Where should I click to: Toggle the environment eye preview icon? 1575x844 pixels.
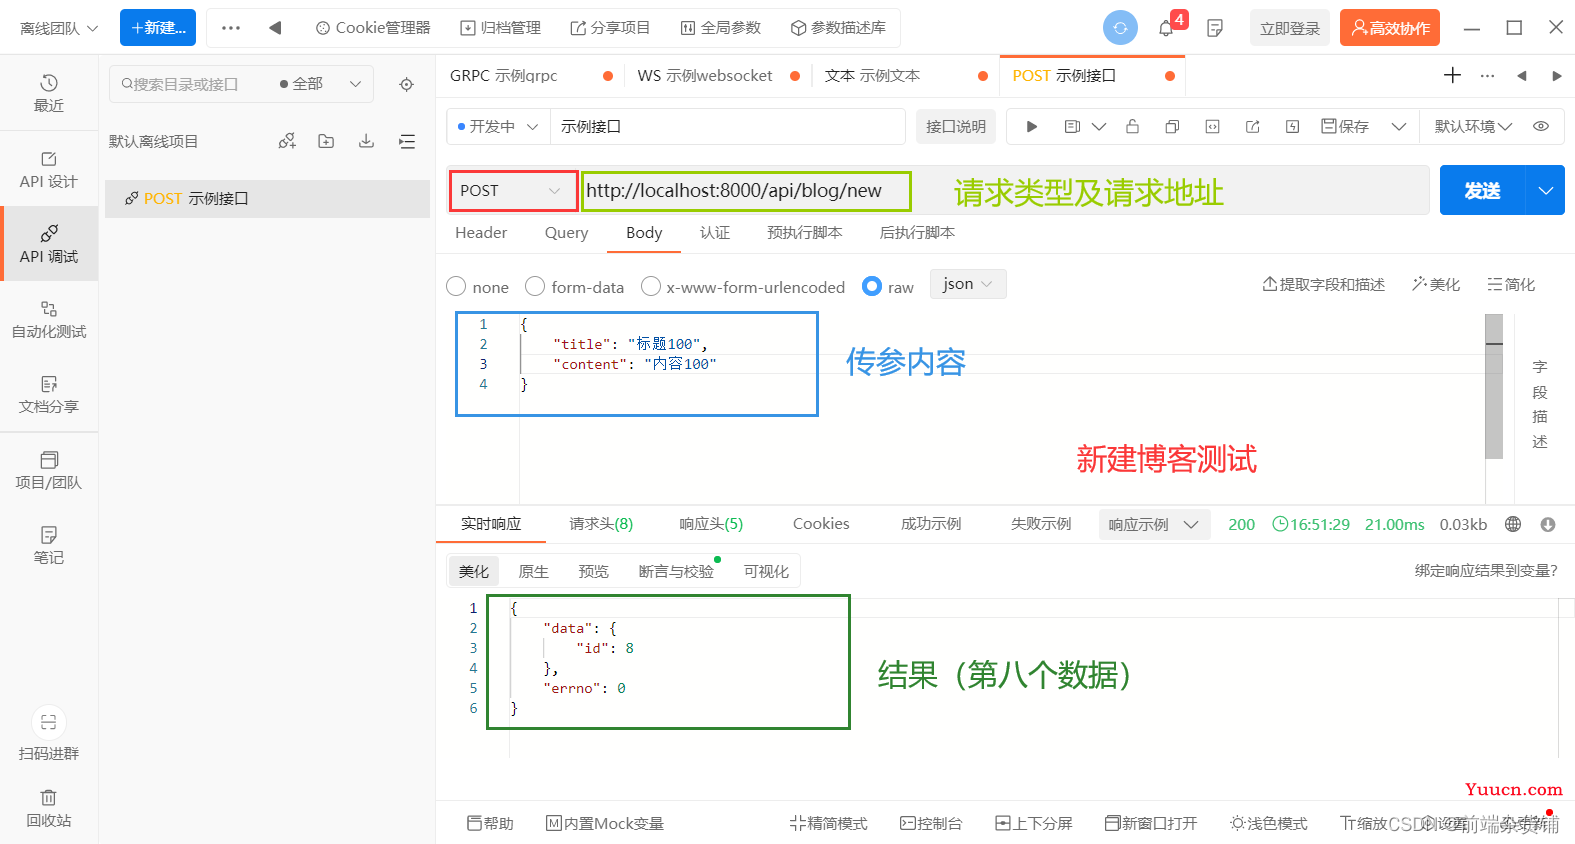[1541, 126]
